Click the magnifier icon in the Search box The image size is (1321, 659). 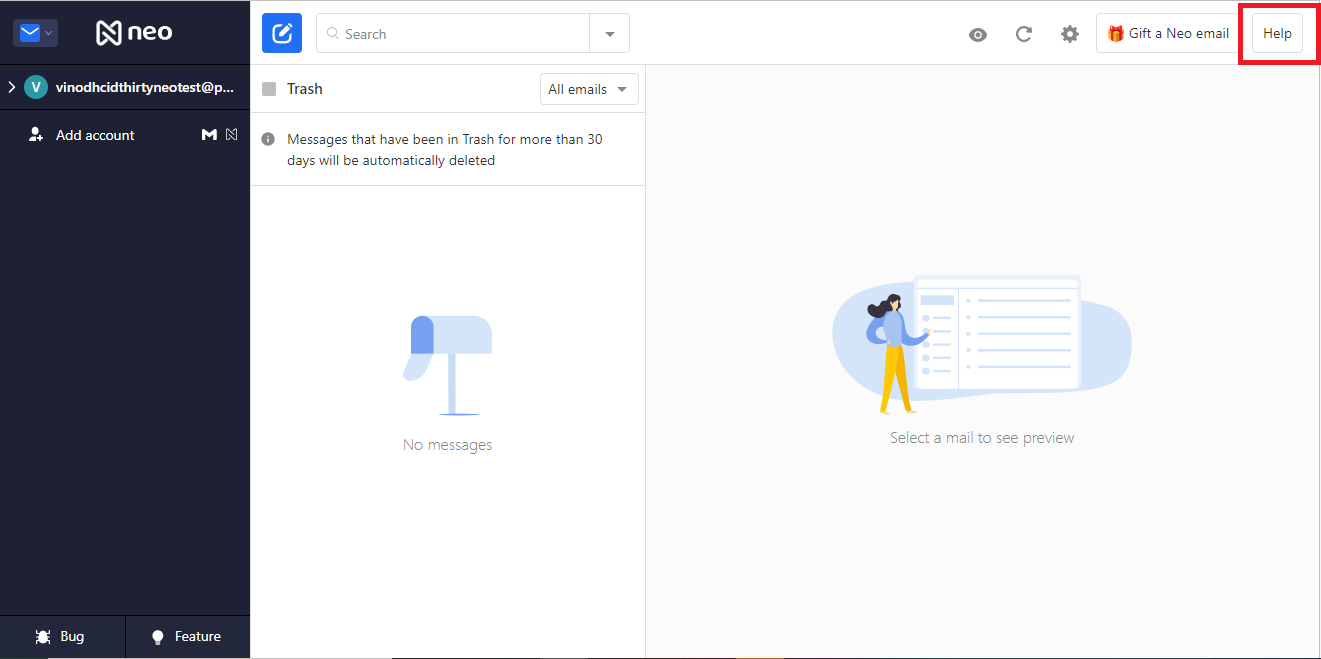tap(333, 33)
